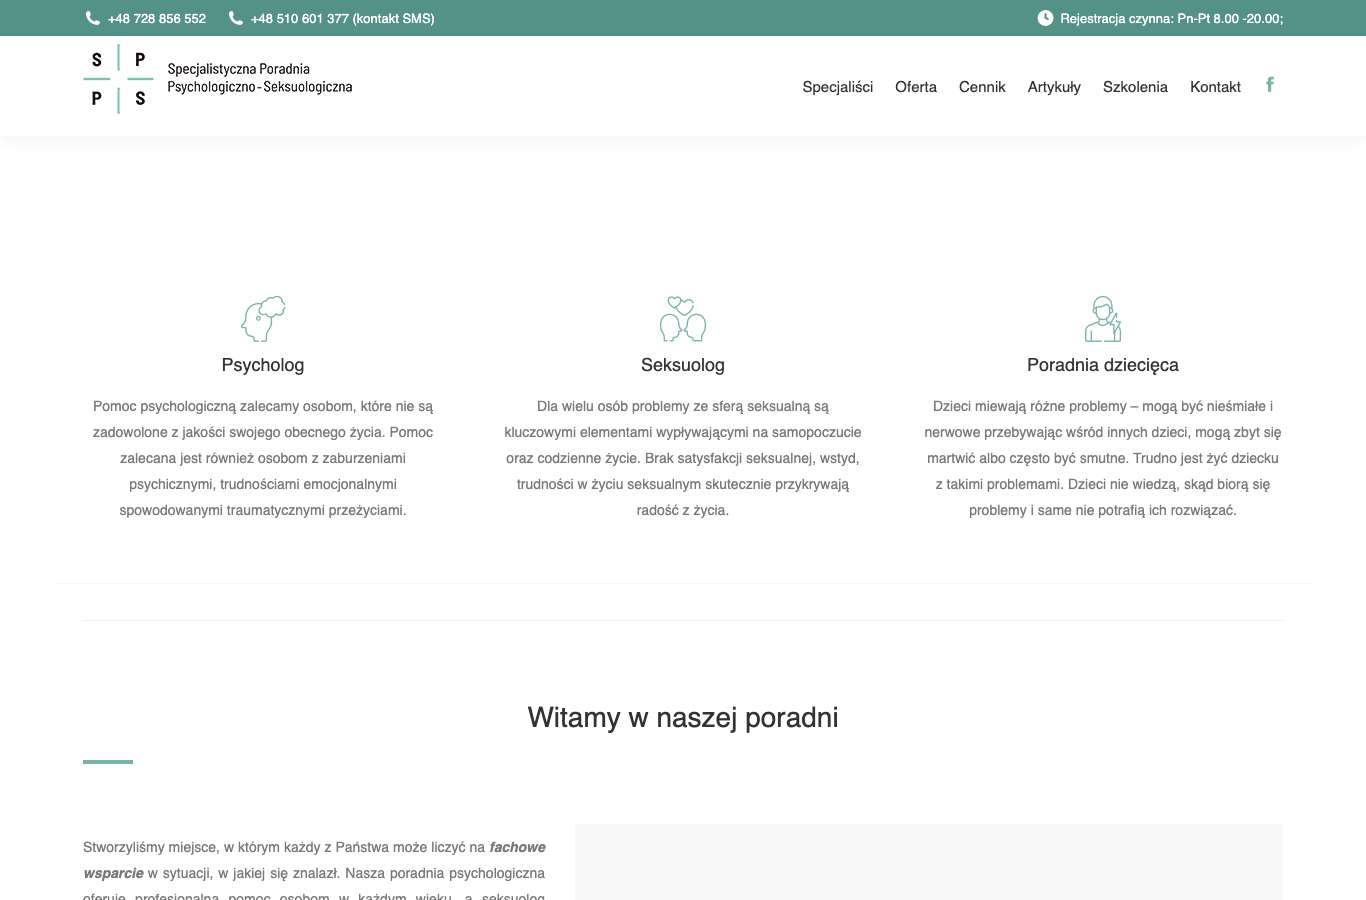
Task: Click the bold italic words 'fachowe wsparcie'
Action: point(315,860)
